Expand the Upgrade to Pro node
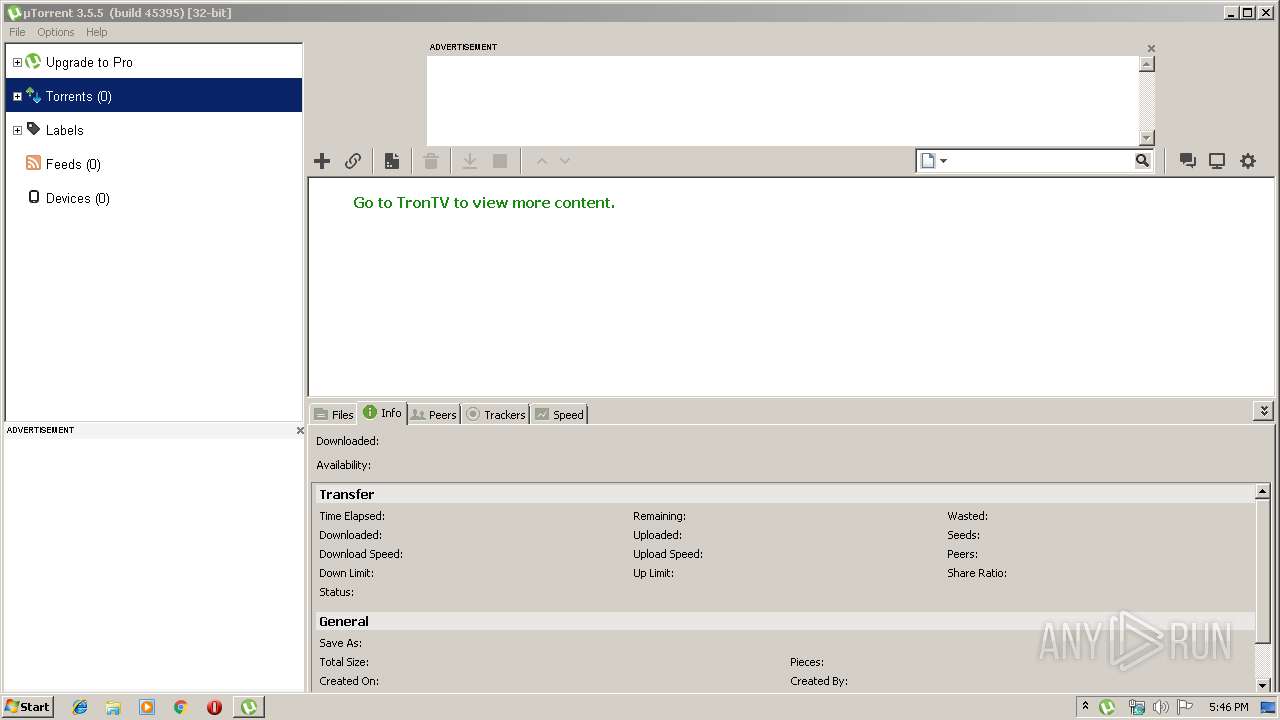Image resolution: width=1280 pixels, height=720 pixels. (17, 62)
